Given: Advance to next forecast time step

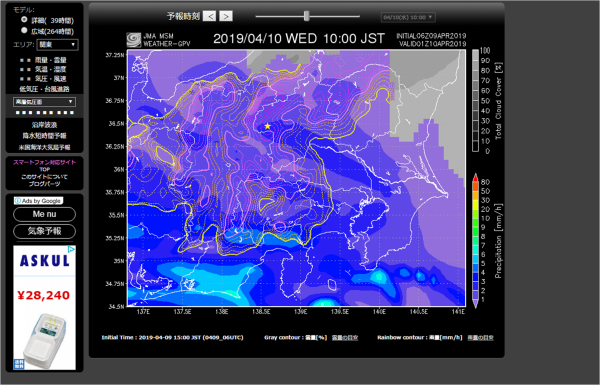Looking at the screenshot, I should pos(226,16).
